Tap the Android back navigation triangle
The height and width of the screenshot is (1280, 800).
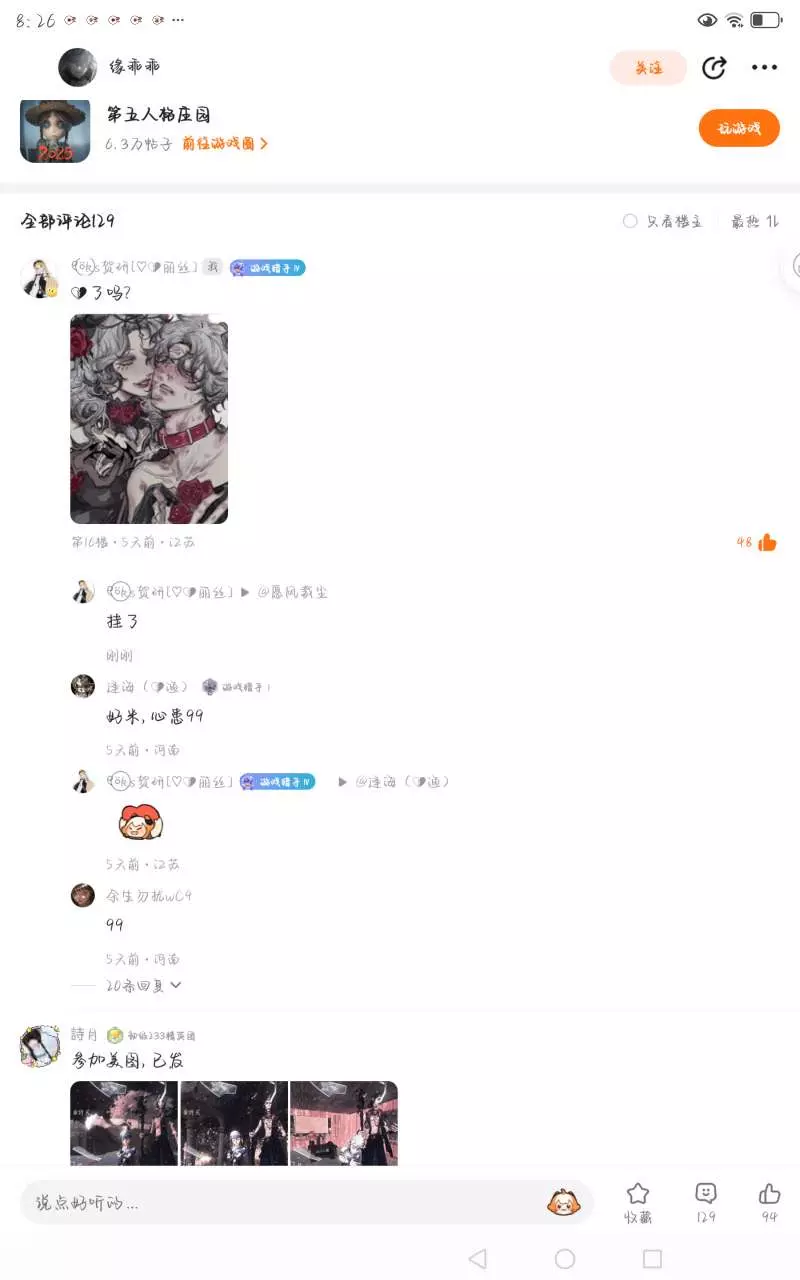(x=477, y=1258)
